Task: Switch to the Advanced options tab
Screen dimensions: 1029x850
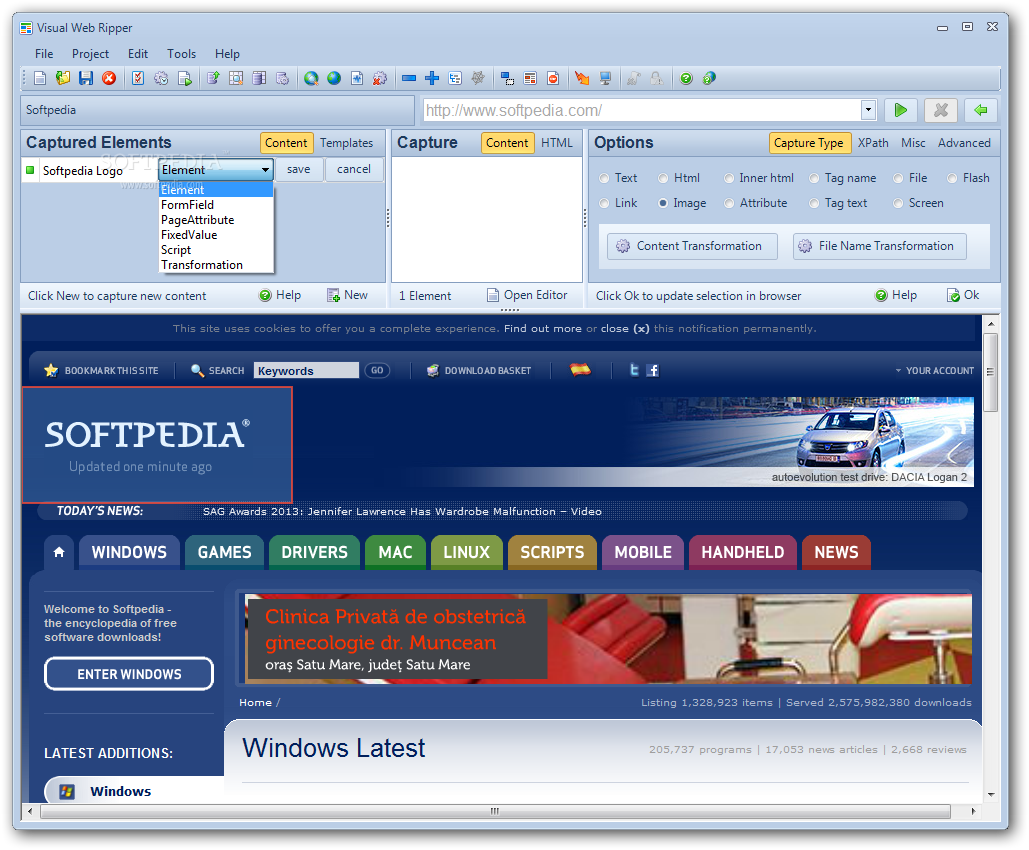Action: (964, 143)
